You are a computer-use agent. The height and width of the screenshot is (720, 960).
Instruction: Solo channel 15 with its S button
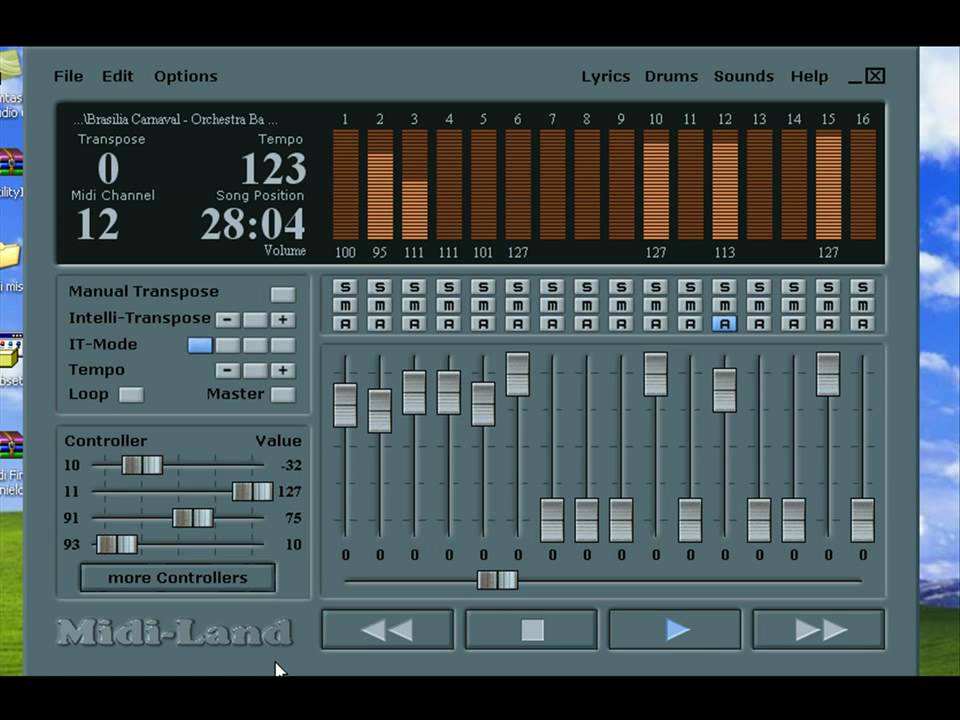(828, 287)
